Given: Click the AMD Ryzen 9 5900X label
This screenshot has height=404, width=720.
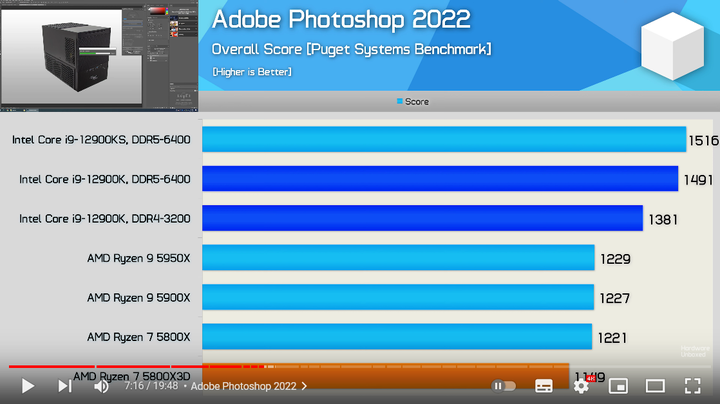Looking at the screenshot, I should (139, 298).
